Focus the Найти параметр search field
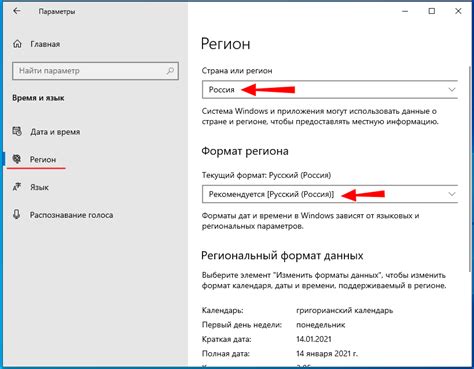 tap(95, 71)
